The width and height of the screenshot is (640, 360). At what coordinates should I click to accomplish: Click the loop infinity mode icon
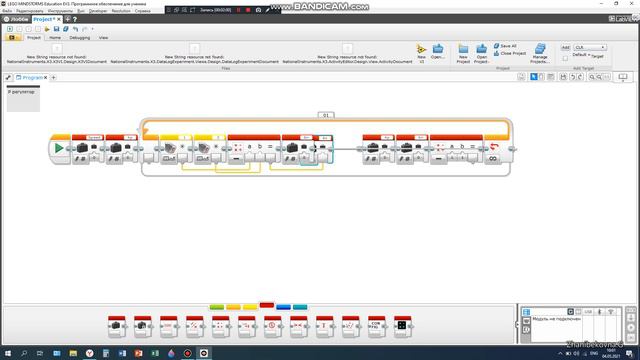click(493, 158)
